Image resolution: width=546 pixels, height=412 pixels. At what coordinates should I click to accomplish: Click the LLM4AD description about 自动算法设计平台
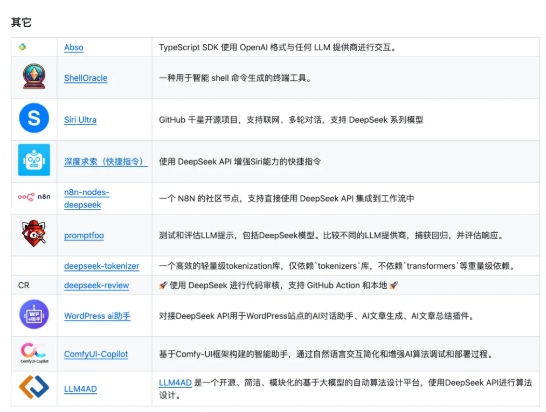345,389
